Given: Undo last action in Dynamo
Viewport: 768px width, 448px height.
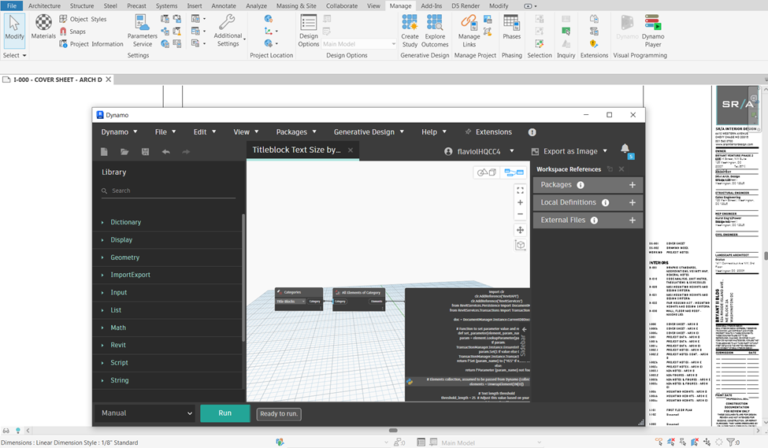Looking at the screenshot, I should (166, 152).
